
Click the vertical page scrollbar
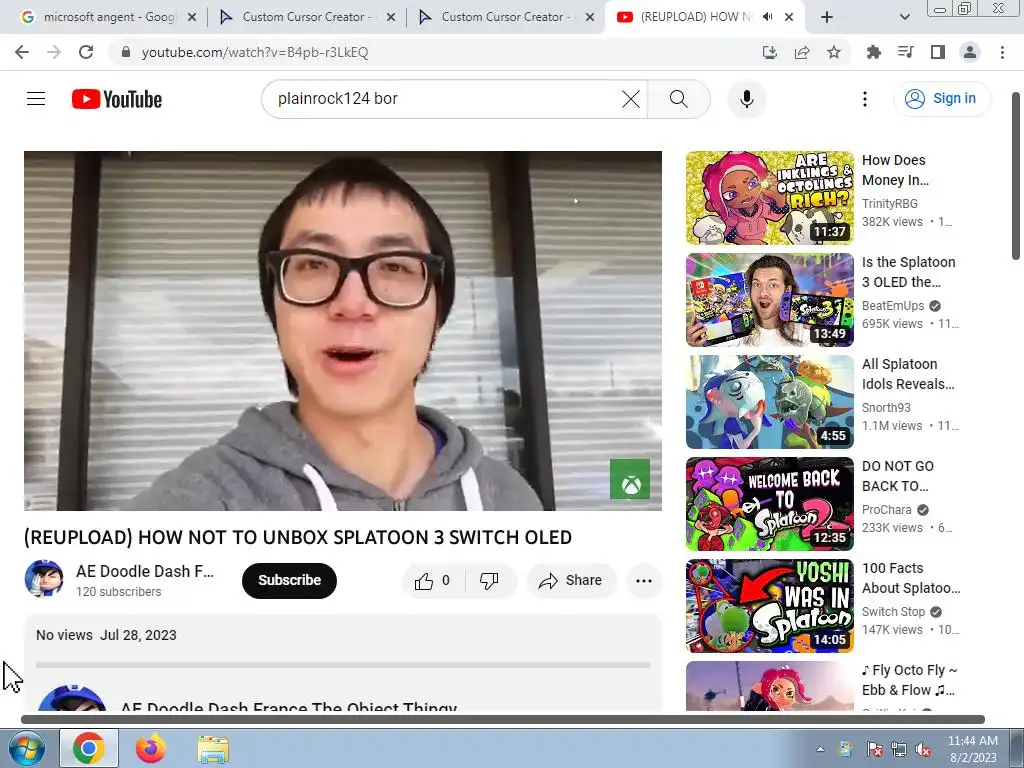click(x=1016, y=176)
